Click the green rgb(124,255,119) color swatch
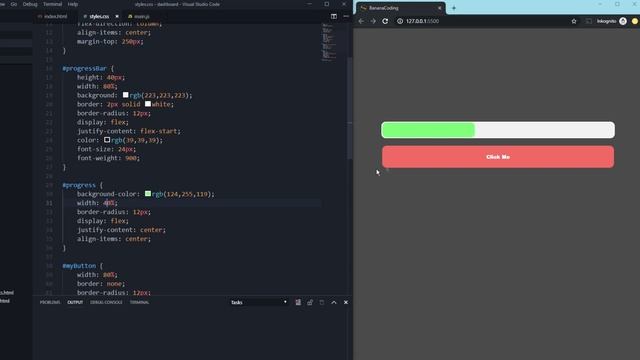This screenshot has height=360, width=640. (148, 194)
